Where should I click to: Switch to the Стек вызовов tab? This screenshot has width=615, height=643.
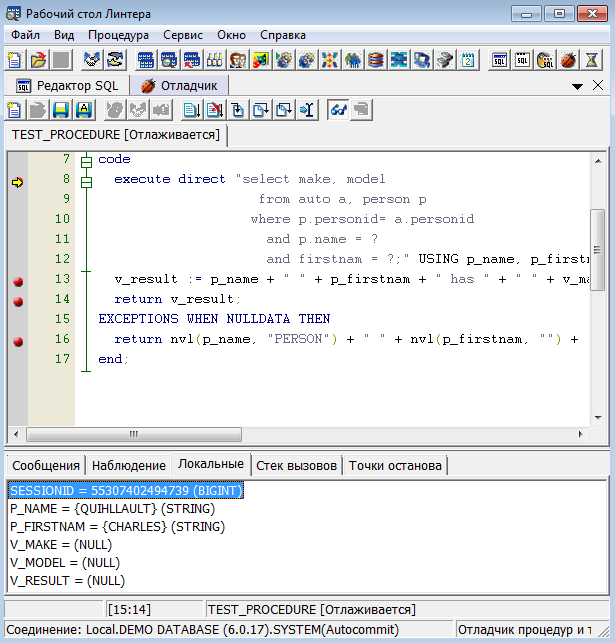click(295, 465)
